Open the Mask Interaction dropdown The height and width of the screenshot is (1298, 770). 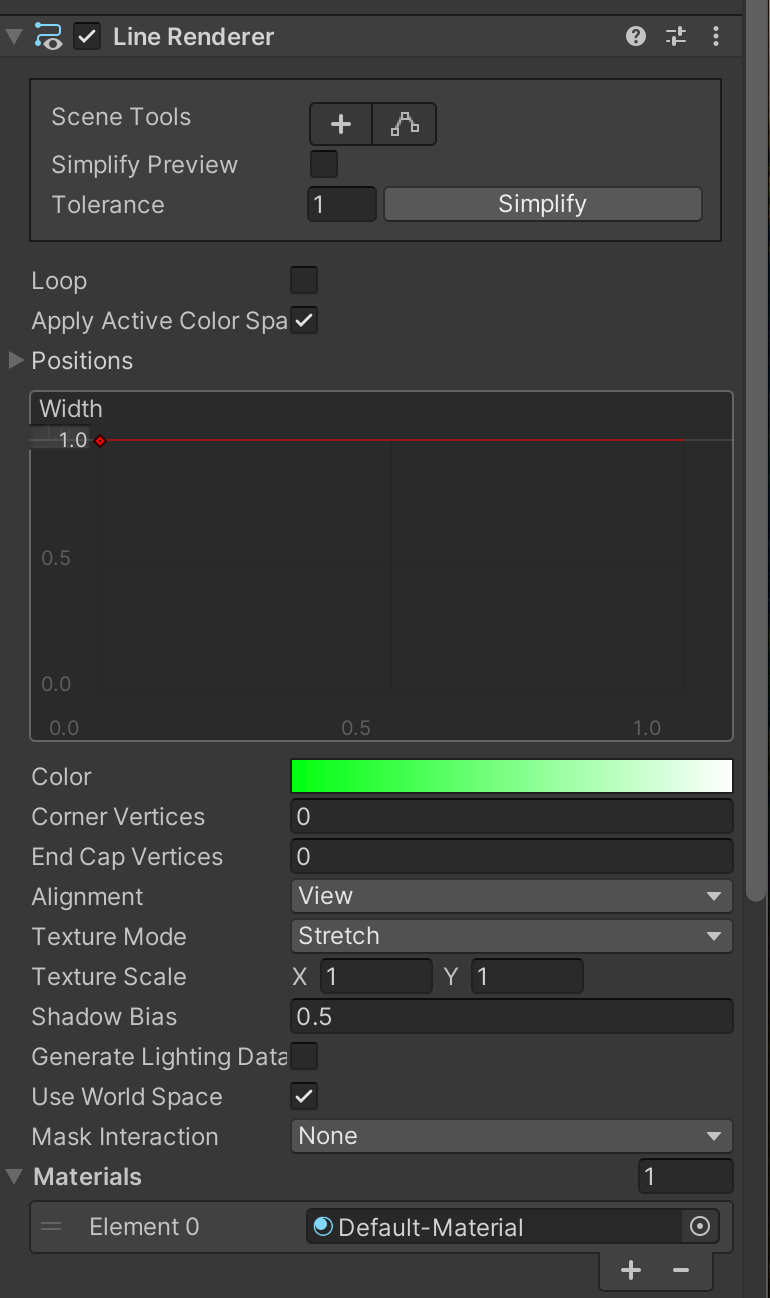pos(511,1136)
